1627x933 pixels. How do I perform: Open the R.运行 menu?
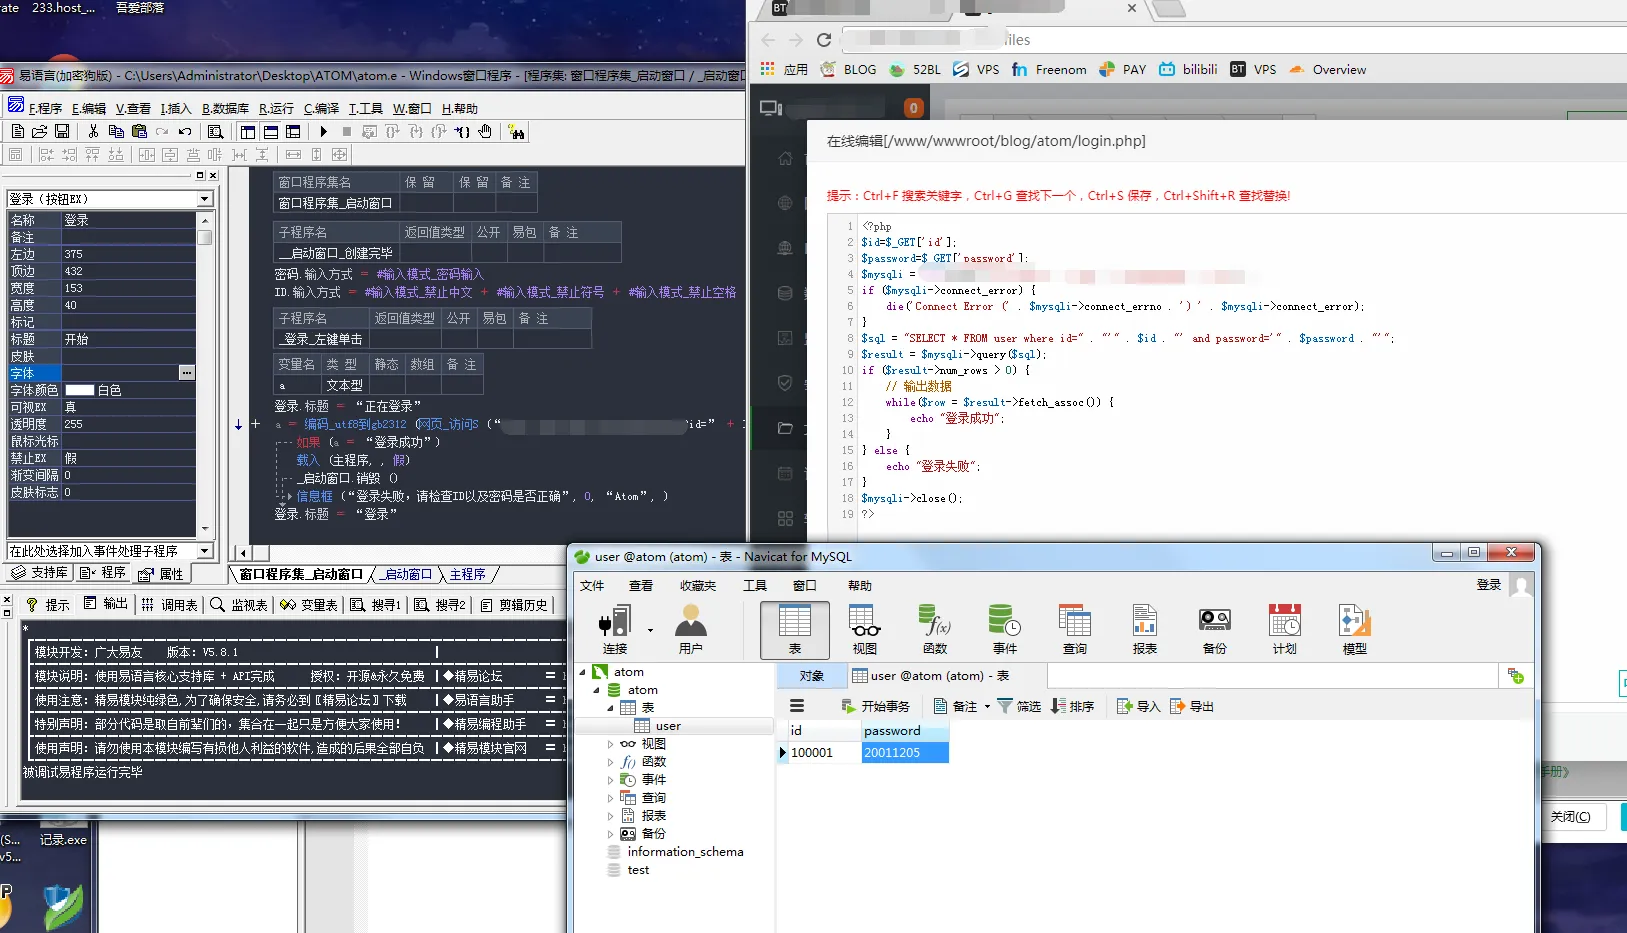(x=276, y=109)
